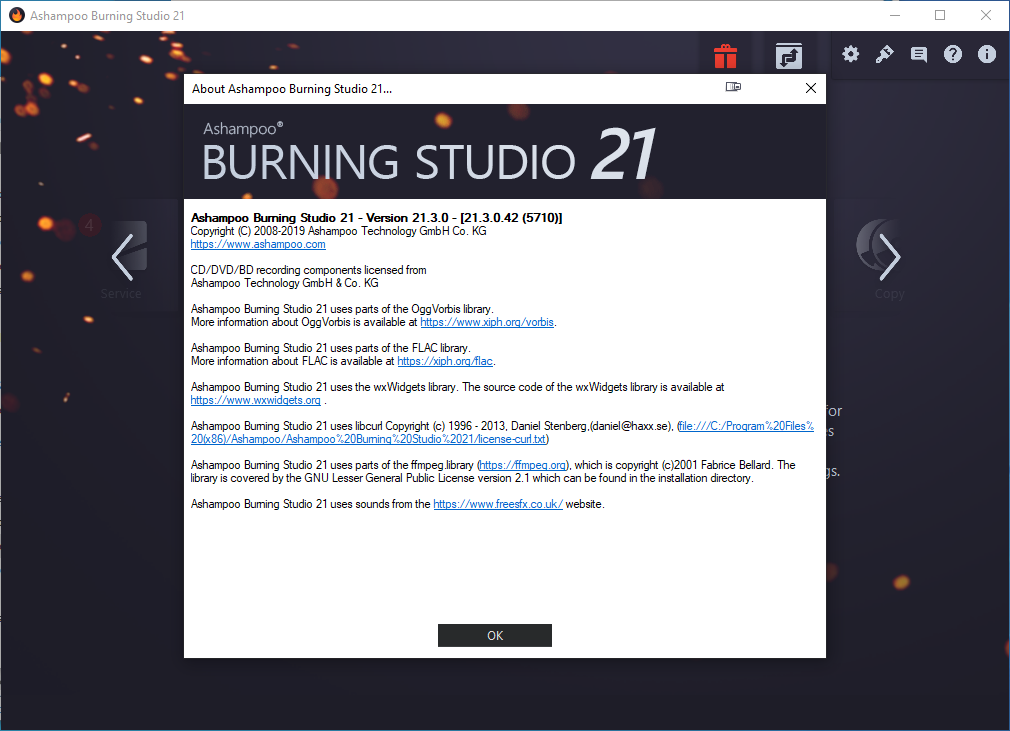
Task: Open help with the question mark icon
Action: pos(953,54)
